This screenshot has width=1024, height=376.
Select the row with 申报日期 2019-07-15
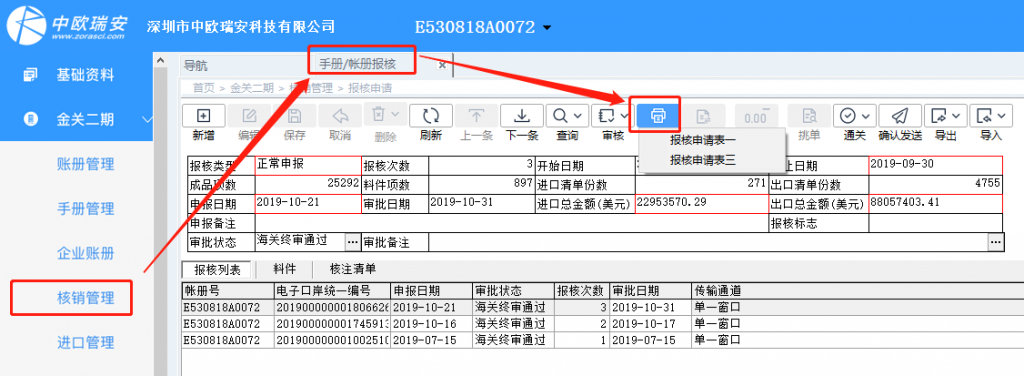pos(602,340)
